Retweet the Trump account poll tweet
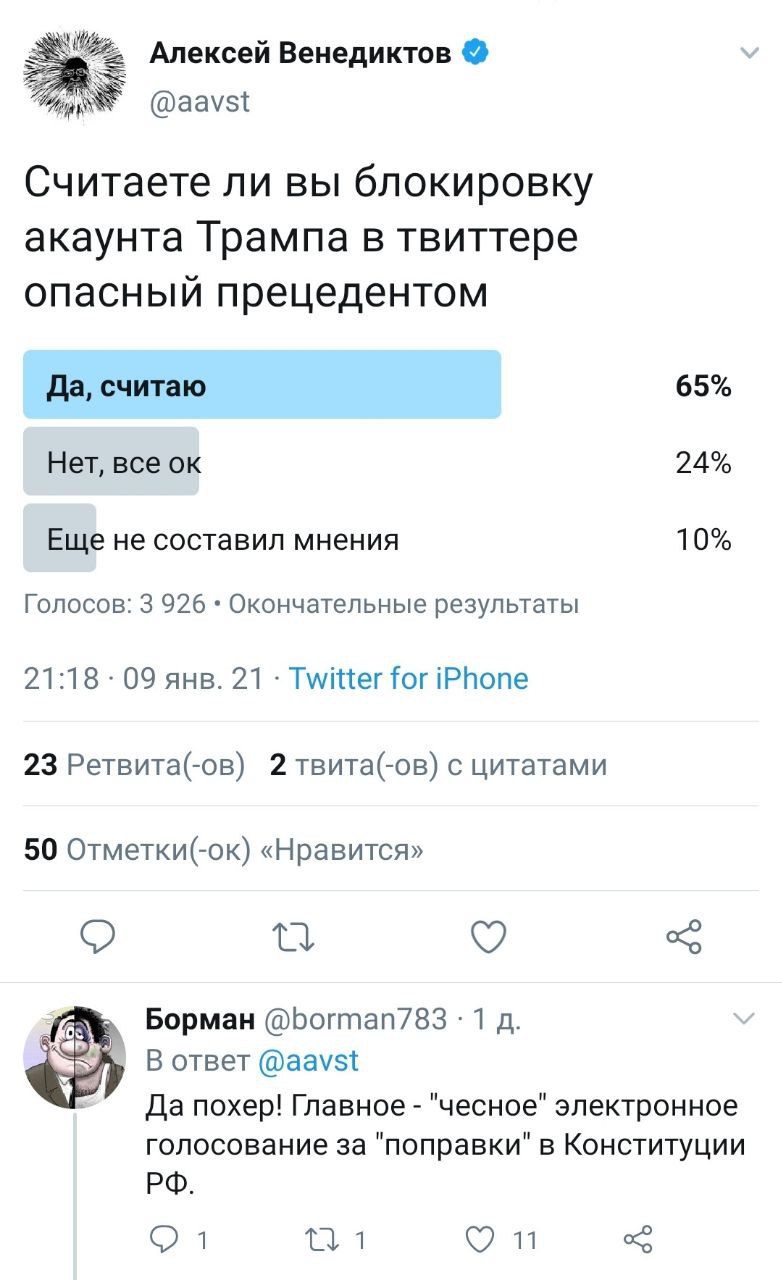 click(293, 938)
